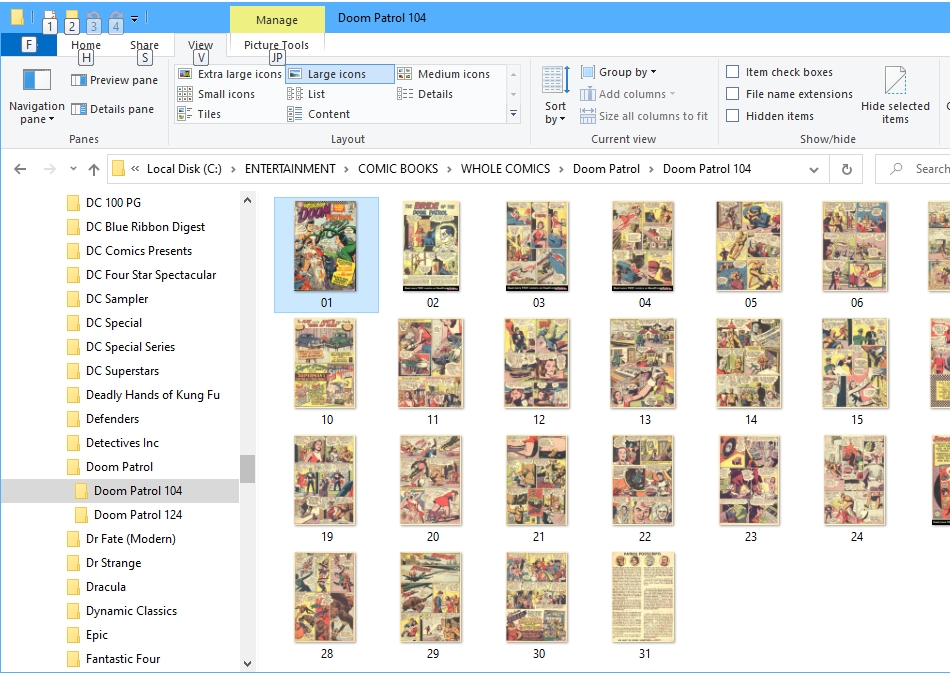950x676 pixels.
Task: Click the DC 100 PG folder icon
Action: click(x=73, y=203)
